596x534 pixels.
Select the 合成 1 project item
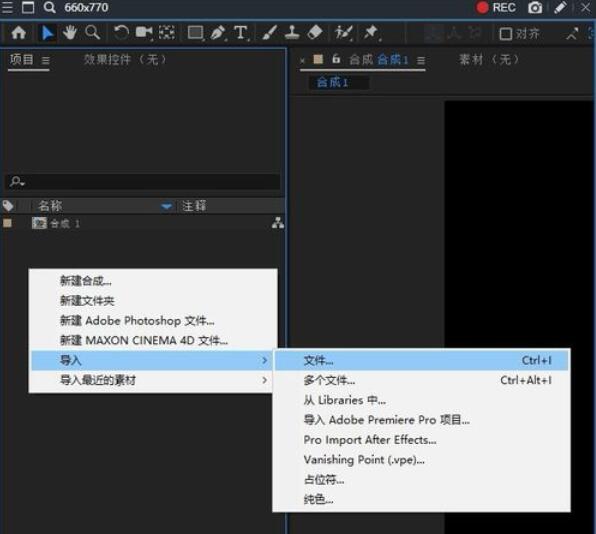tap(56, 223)
